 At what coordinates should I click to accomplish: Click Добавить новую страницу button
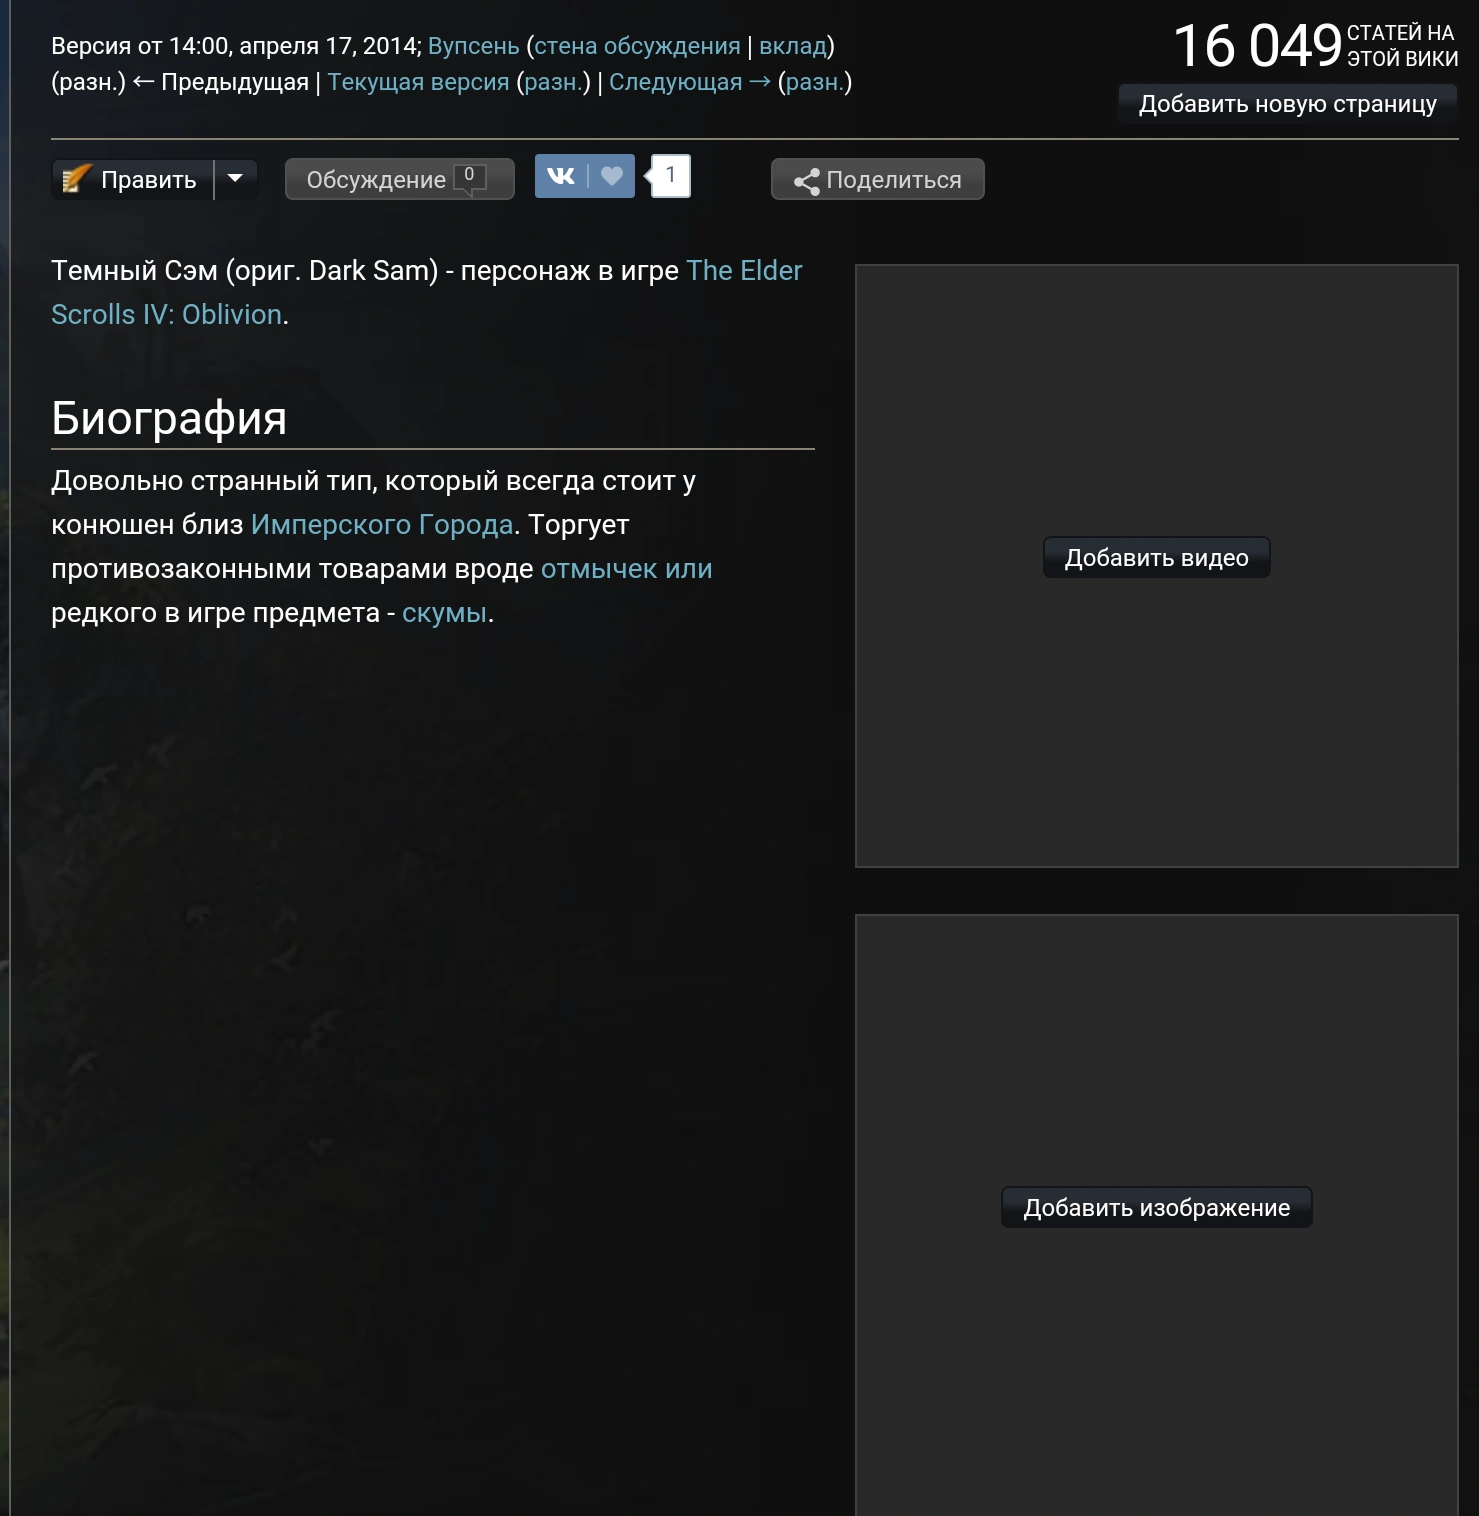click(x=1288, y=104)
